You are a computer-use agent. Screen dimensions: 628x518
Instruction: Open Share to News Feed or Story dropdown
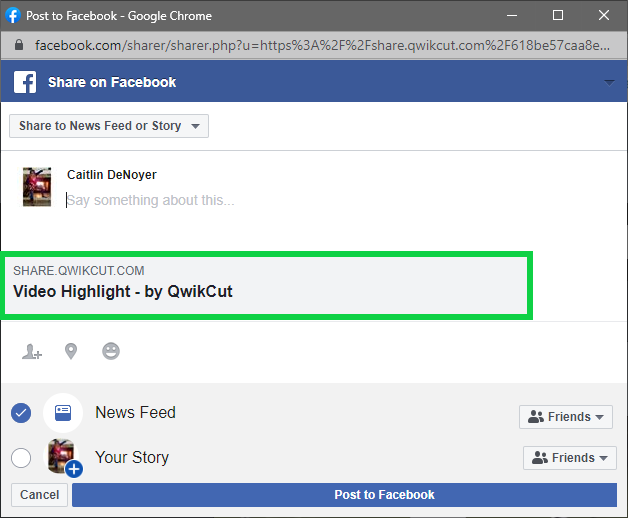coord(109,126)
